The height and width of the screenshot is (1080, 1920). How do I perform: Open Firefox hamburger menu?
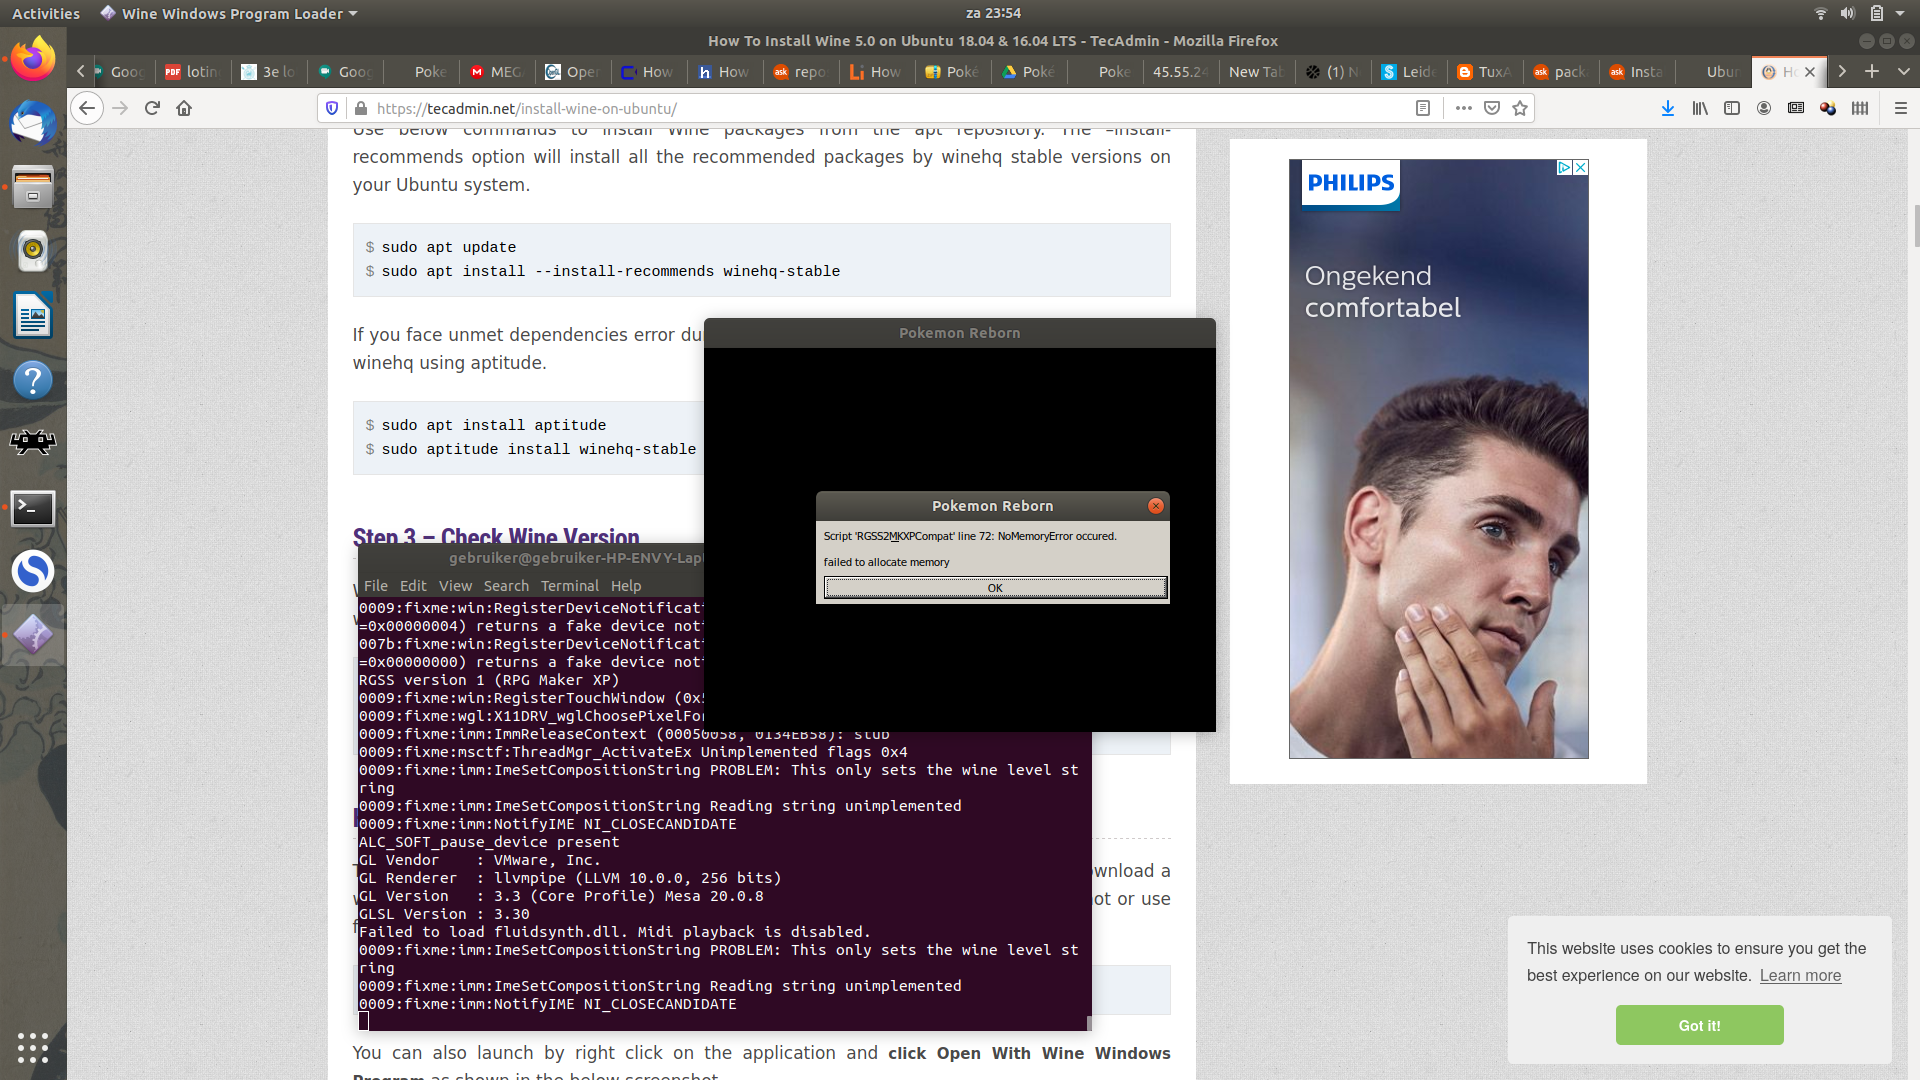tap(1900, 108)
